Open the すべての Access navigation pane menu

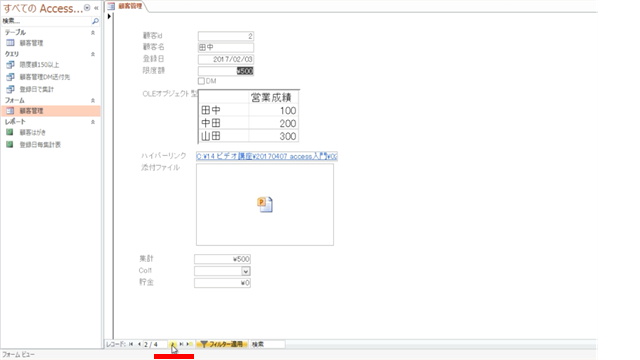87,8
